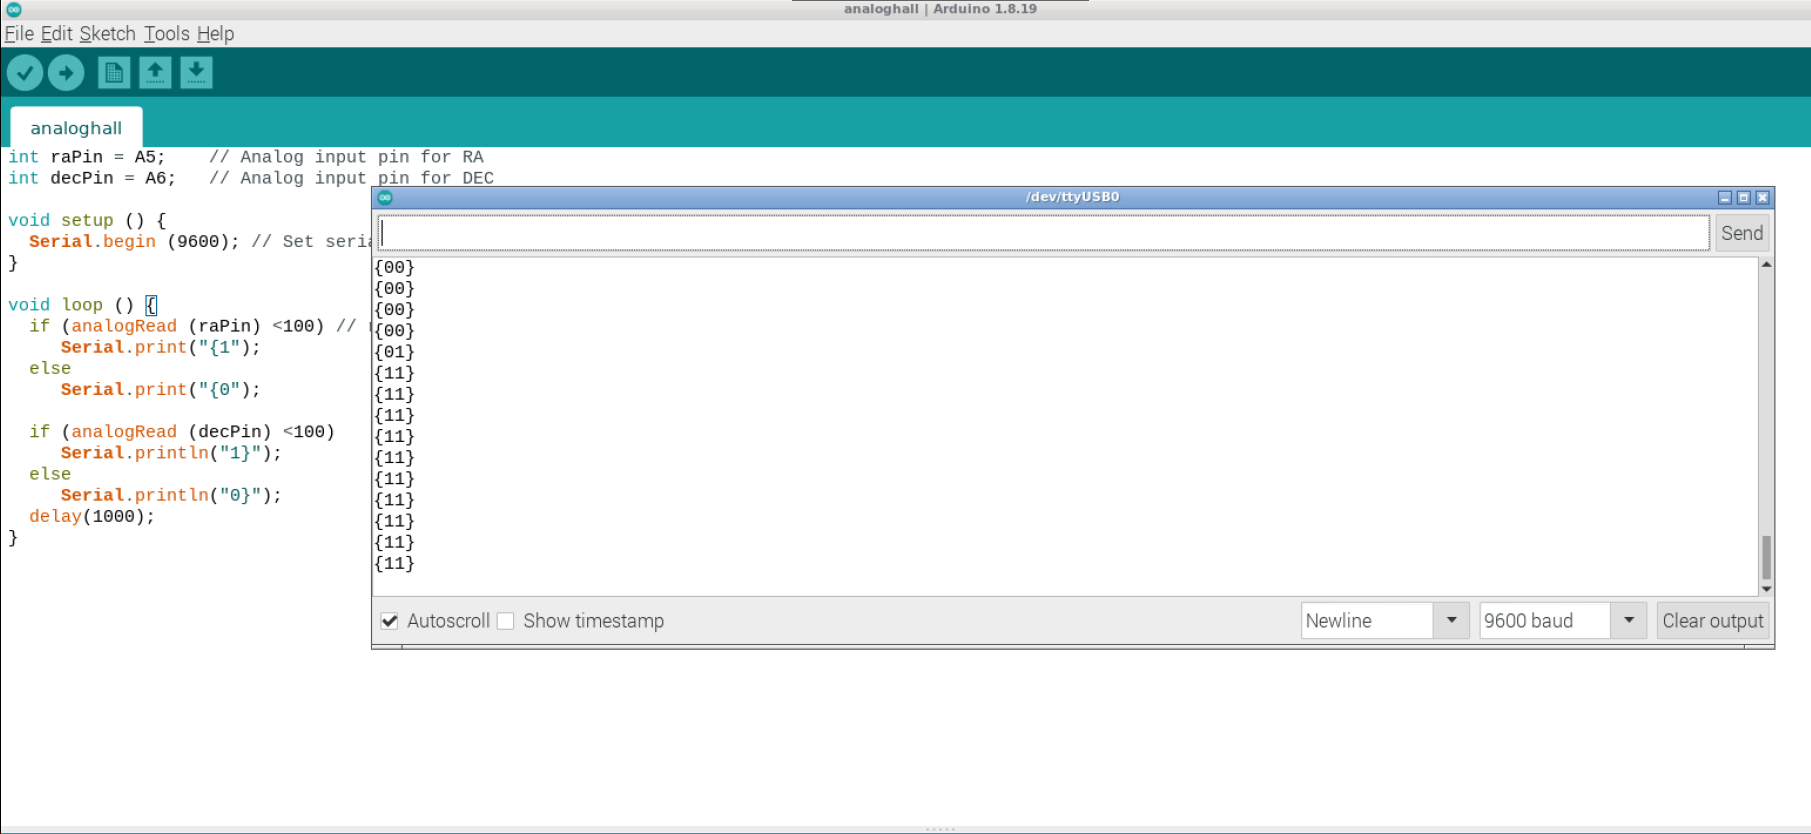Open the Help menu
Image resolution: width=1811 pixels, height=834 pixels.
(215, 34)
